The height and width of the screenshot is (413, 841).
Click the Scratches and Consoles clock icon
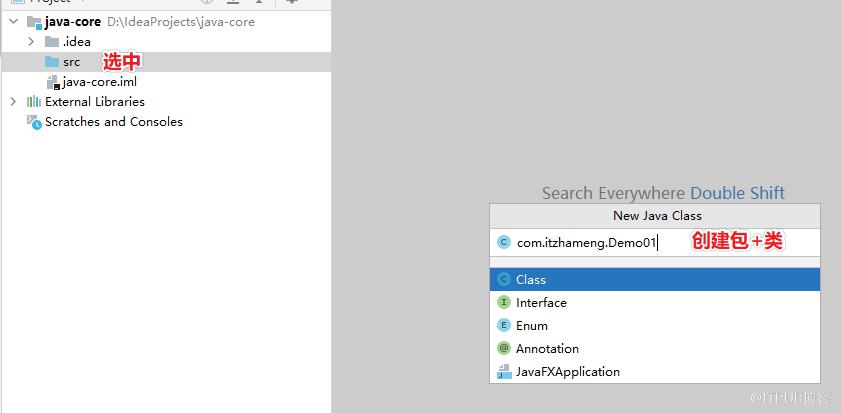pos(34,122)
